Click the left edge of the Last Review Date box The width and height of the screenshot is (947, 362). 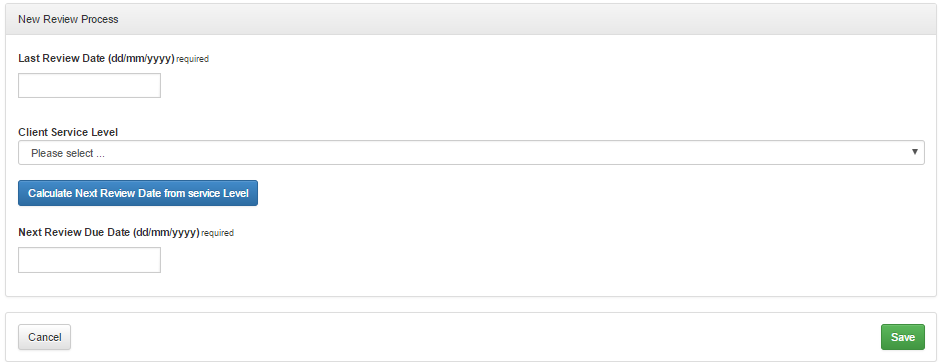pyautogui.click(x=22, y=85)
